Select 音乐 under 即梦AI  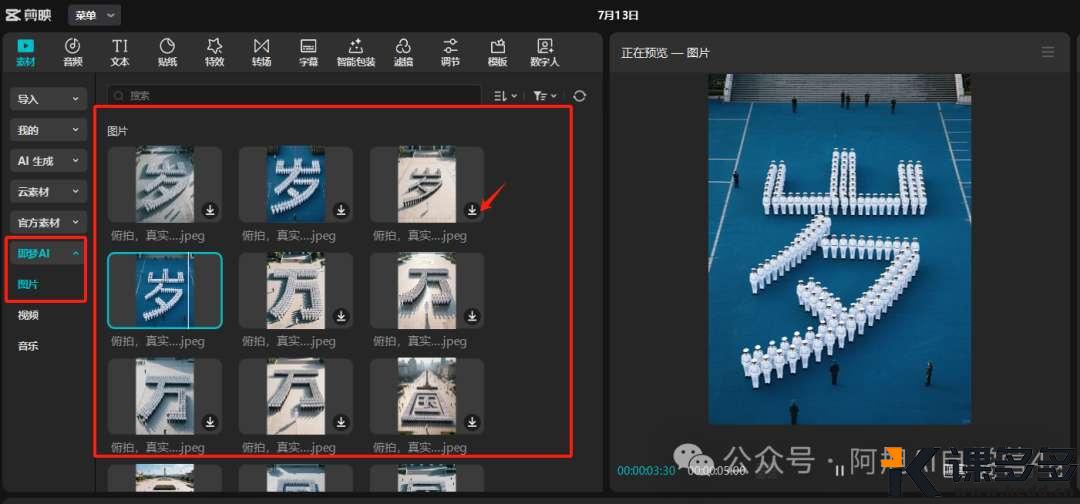pos(28,346)
